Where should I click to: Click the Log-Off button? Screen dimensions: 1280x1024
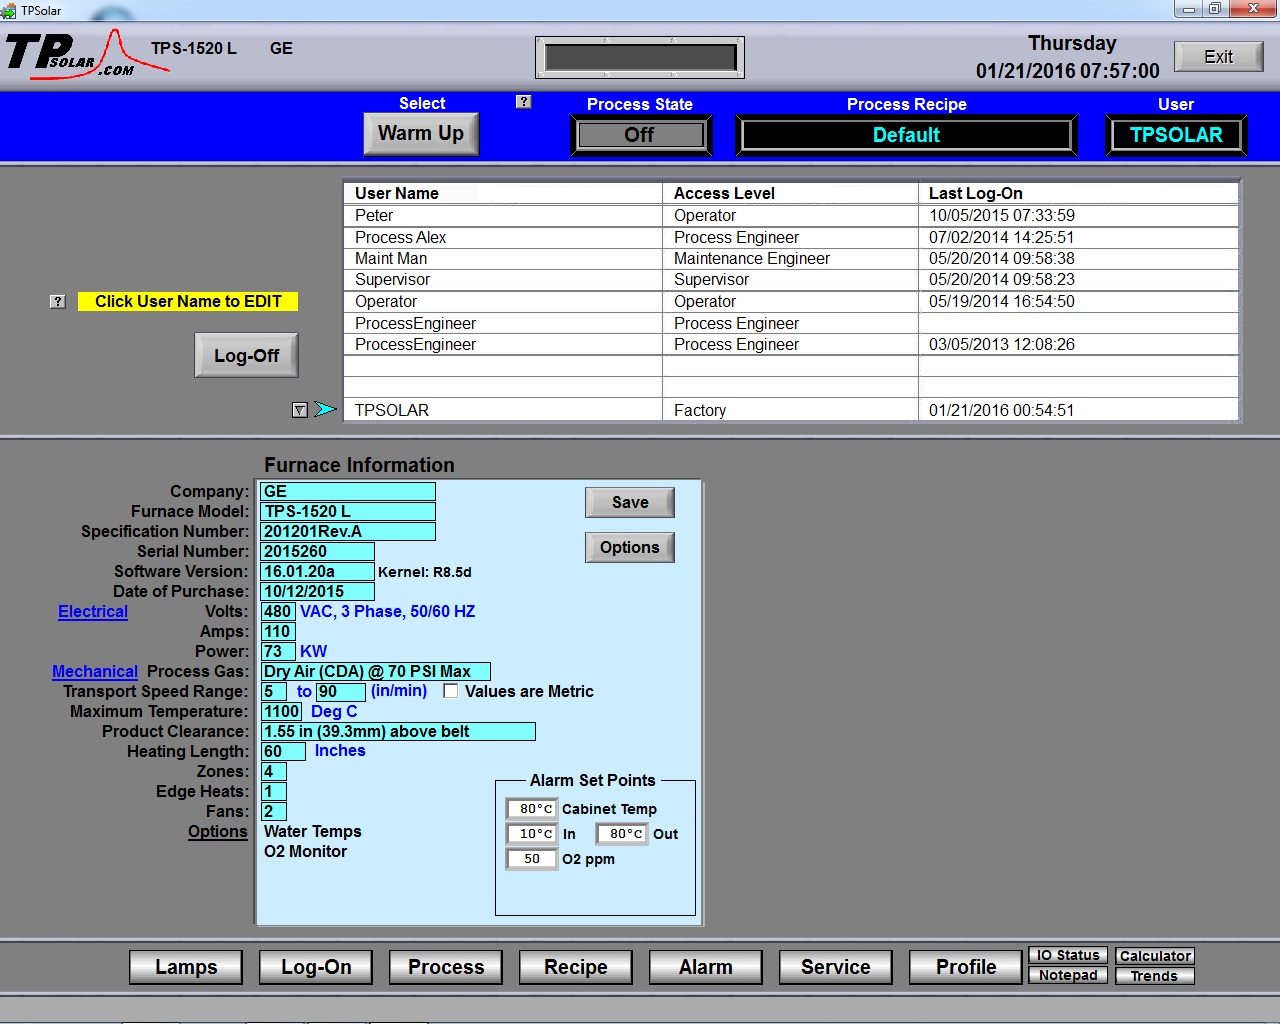pos(246,356)
